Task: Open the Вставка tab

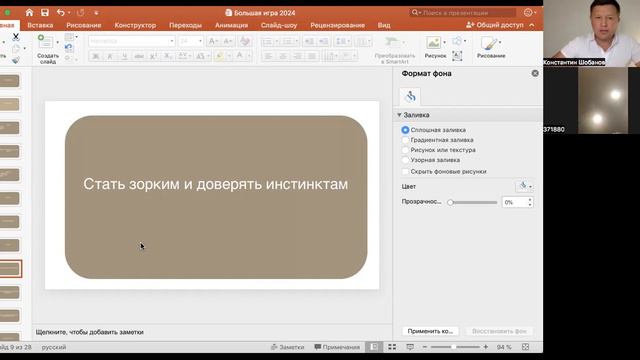Action: (x=40, y=25)
